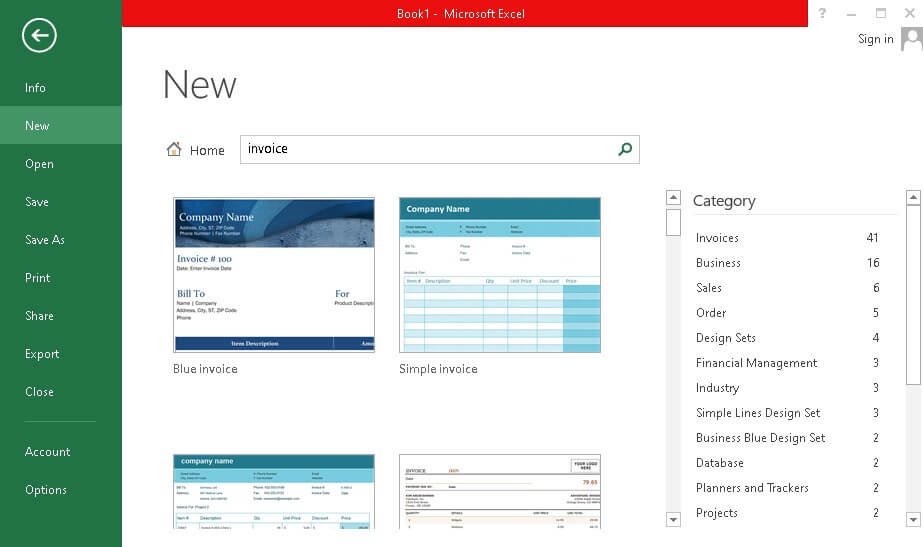Click the count 41 next to Invoices
Viewport: 923px width, 547px height.
coord(872,238)
